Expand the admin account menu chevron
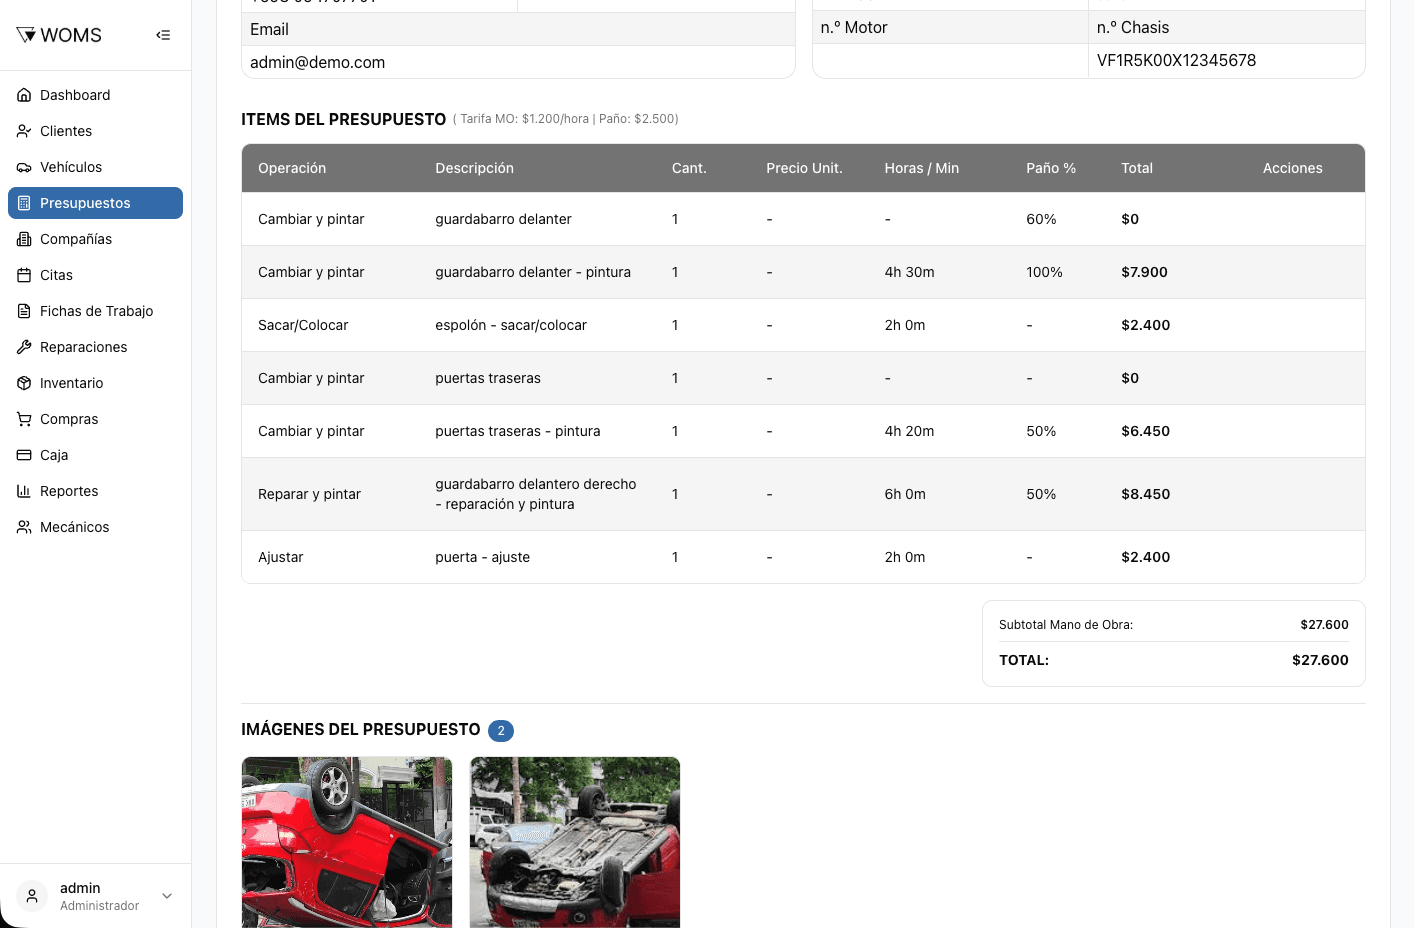 coord(167,896)
